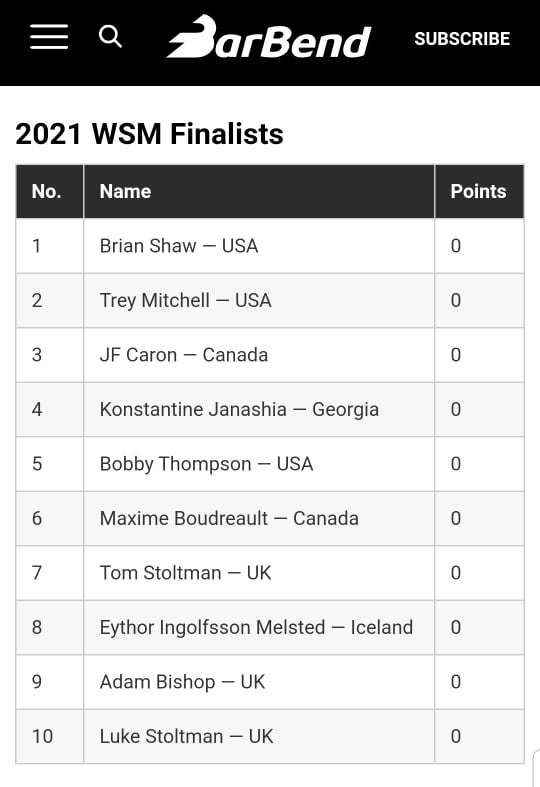Image resolution: width=540 pixels, height=787 pixels.
Task: Open the search magnifier icon
Action: pyautogui.click(x=110, y=37)
